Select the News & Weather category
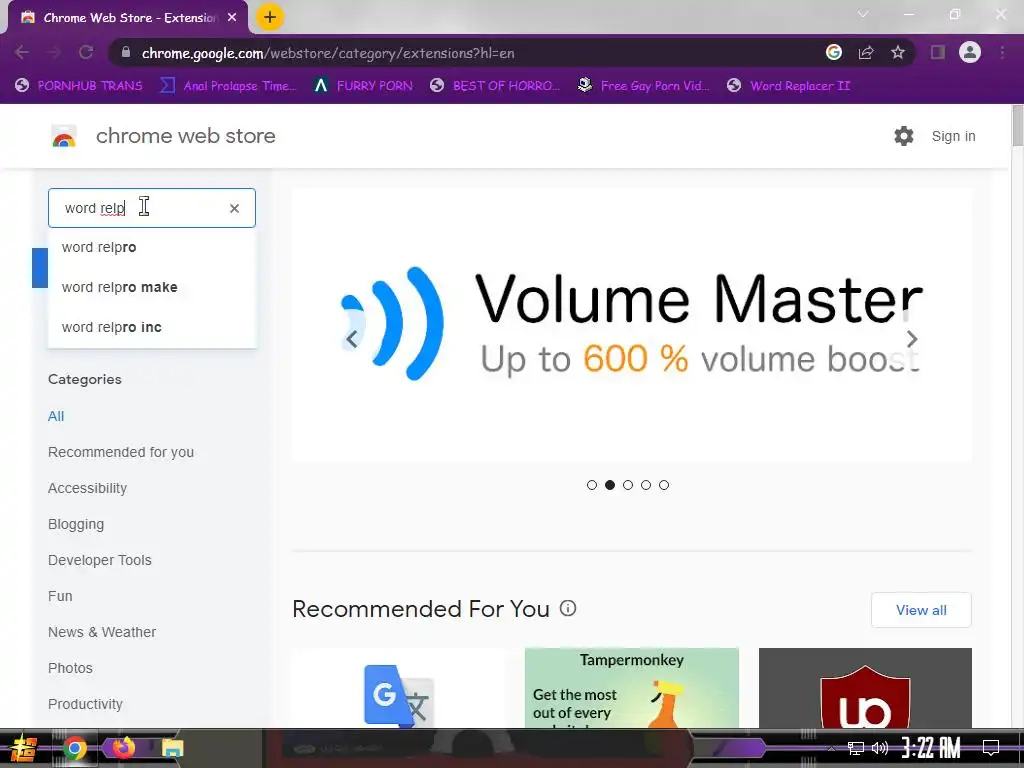The height and width of the screenshot is (768, 1024). pos(102,632)
